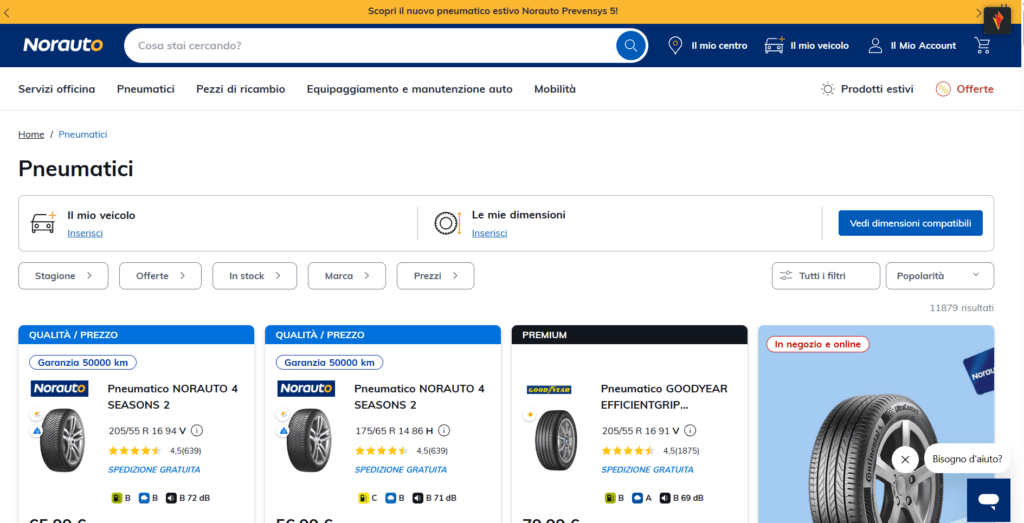Click info icon beside 175/65 R 14 86 H
Image resolution: width=1024 pixels, height=523 pixels.
pyautogui.click(x=444, y=431)
